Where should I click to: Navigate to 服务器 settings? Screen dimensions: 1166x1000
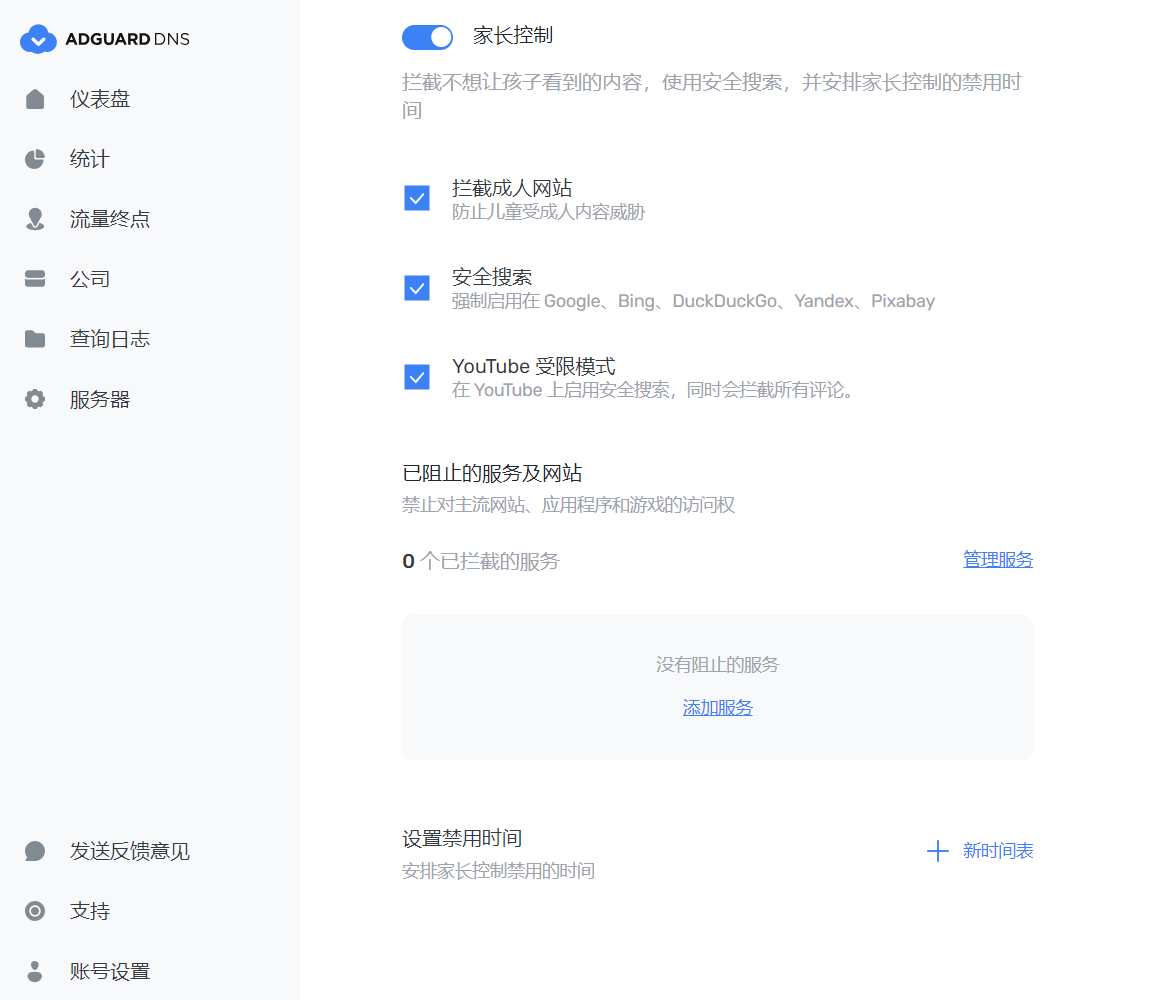(x=100, y=399)
